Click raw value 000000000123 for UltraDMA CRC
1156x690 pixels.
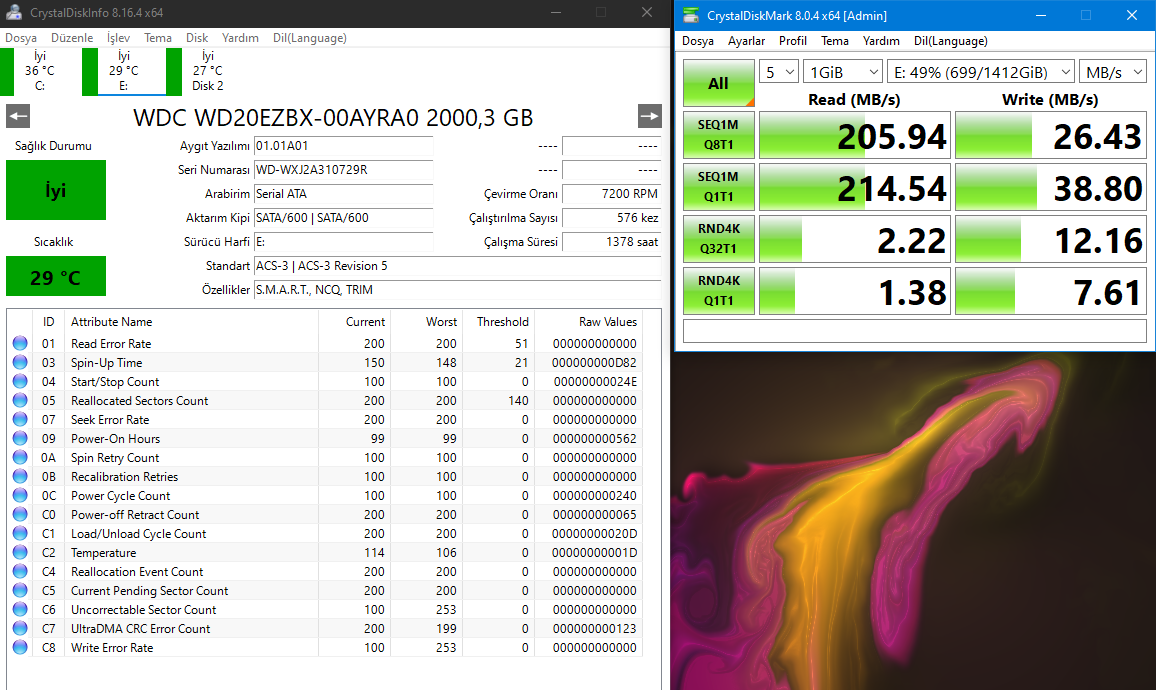coord(594,629)
